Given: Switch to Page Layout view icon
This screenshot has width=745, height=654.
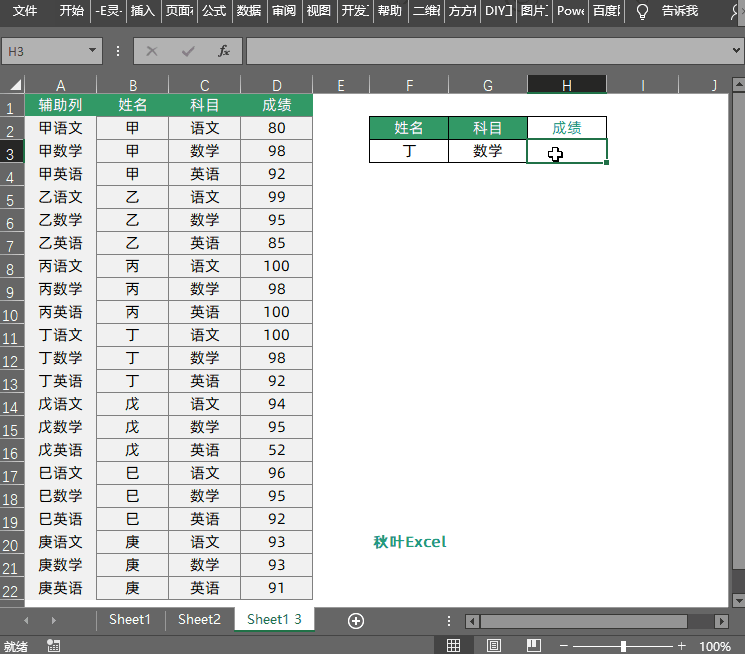Looking at the screenshot, I should (494, 646).
